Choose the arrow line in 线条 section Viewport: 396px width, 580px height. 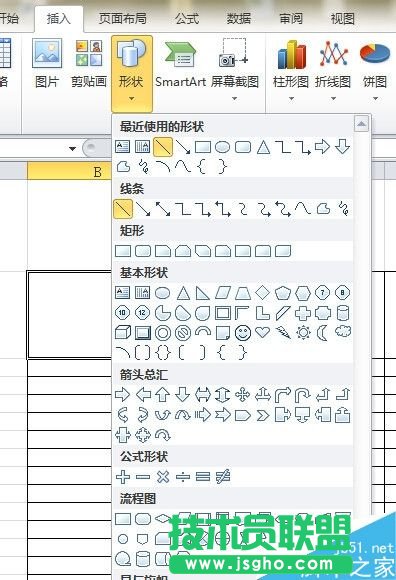click(x=143, y=209)
